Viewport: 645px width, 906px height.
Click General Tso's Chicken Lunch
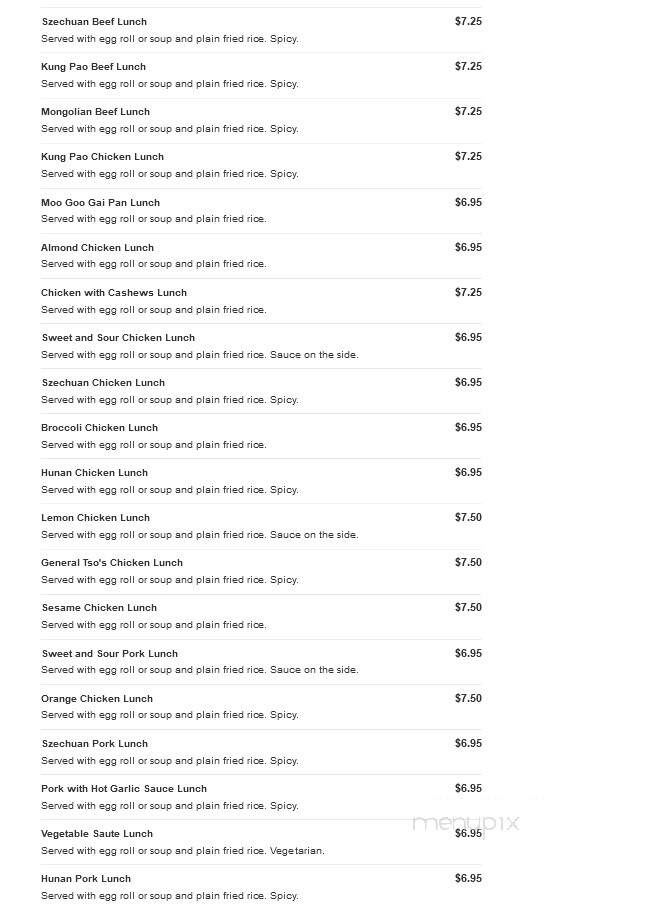[112, 563]
